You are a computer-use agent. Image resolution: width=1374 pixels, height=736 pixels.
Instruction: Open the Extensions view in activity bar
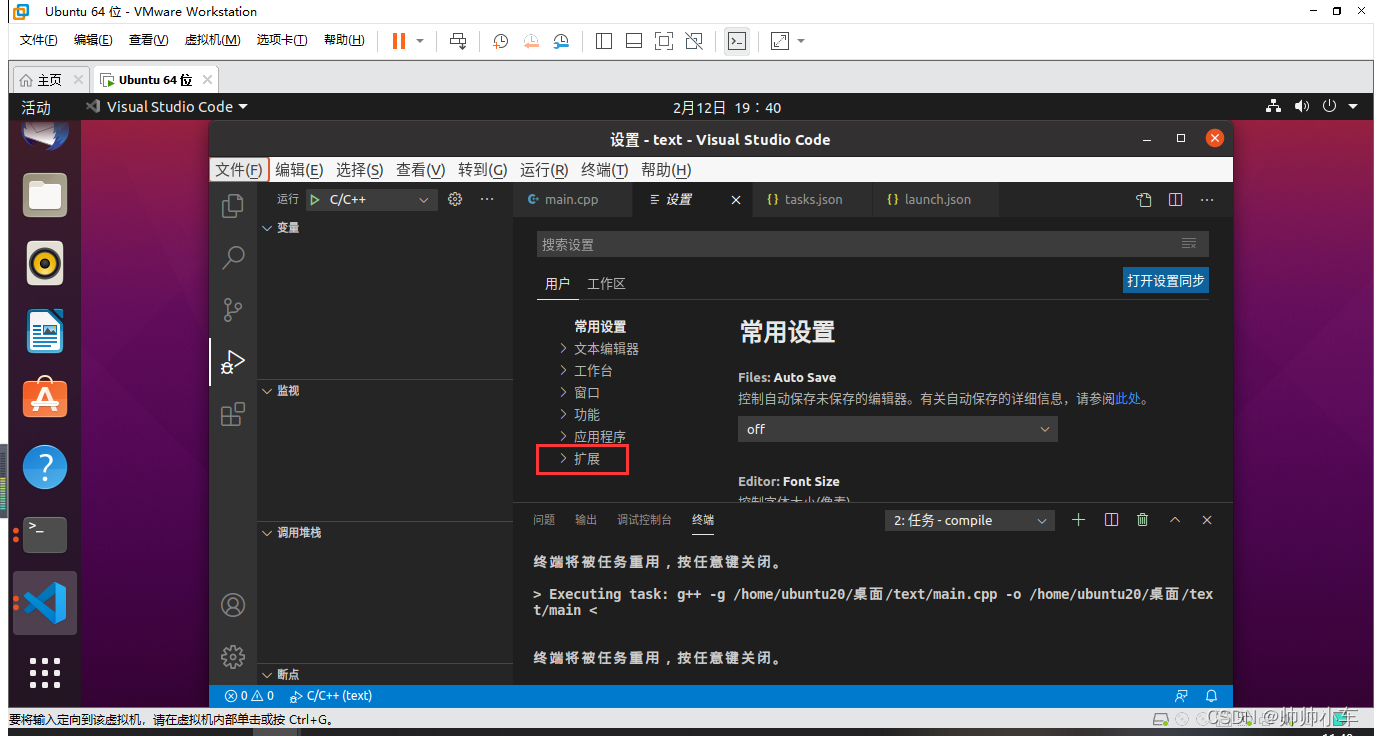(233, 414)
